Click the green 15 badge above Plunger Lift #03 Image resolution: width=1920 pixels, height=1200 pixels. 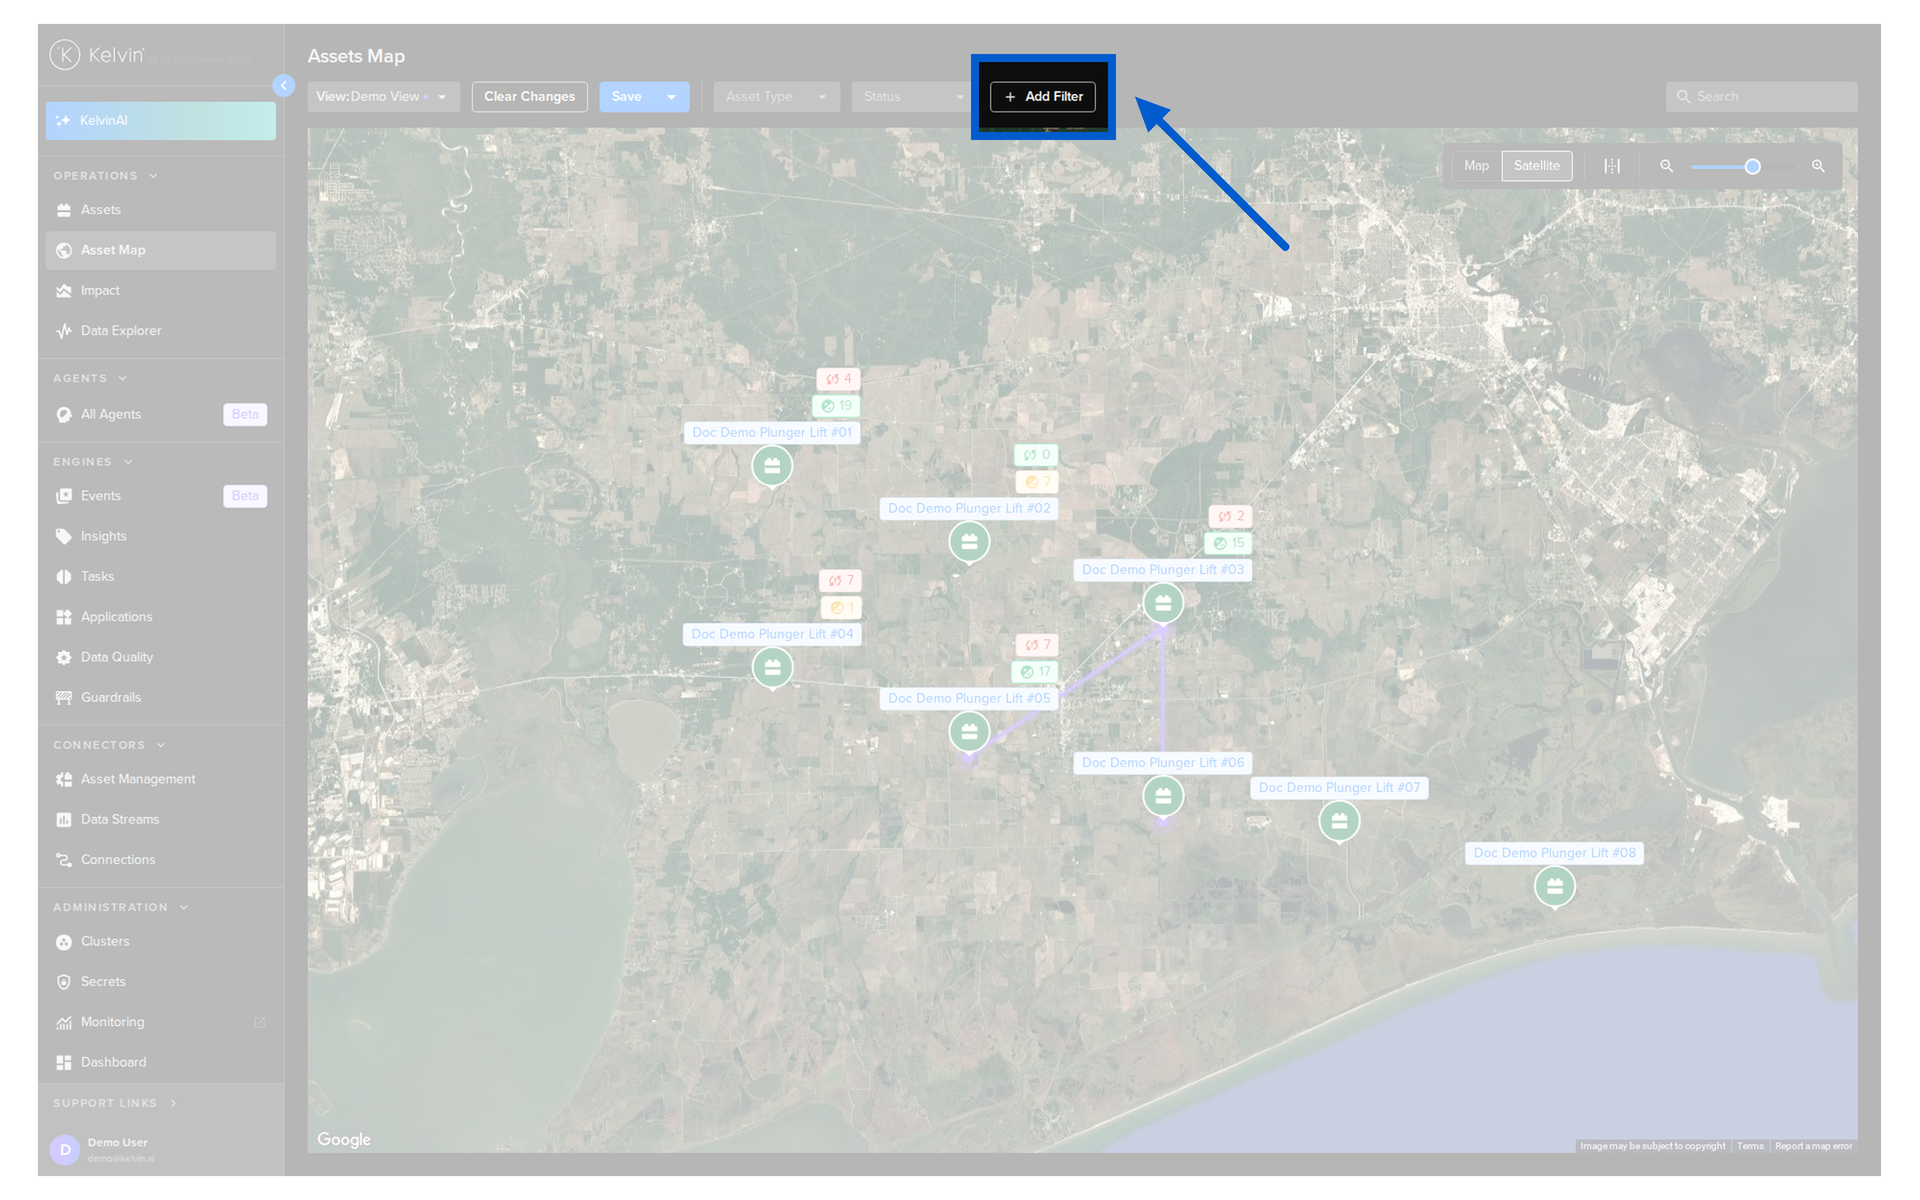(x=1229, y=543)
